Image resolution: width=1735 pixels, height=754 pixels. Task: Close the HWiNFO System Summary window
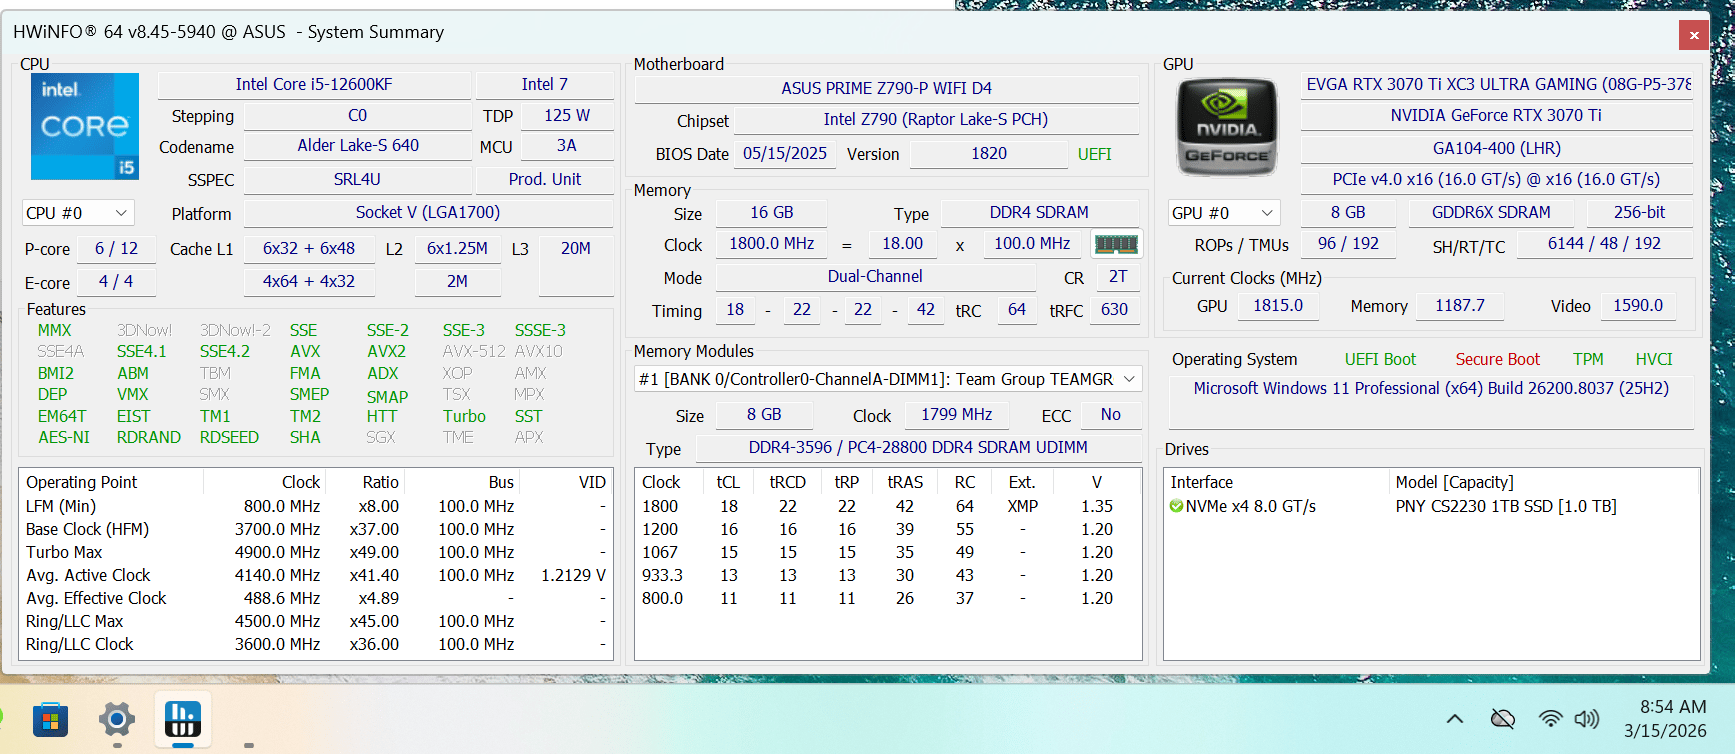(1694, 35)
